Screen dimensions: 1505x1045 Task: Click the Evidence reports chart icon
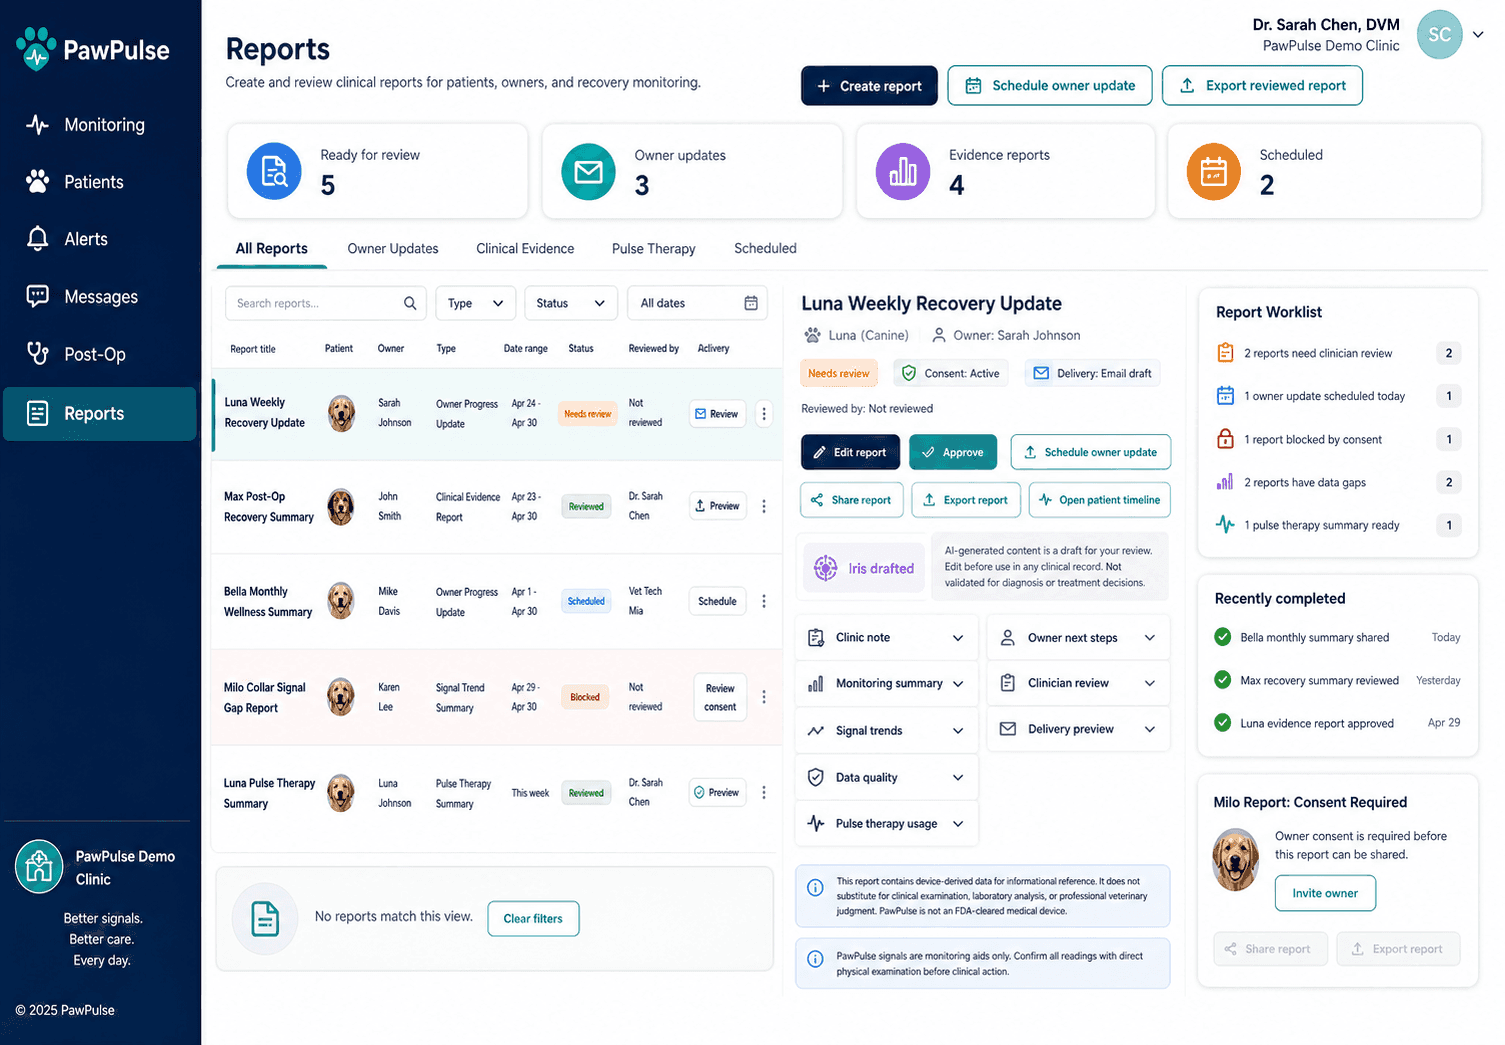(x=903, y=172)
